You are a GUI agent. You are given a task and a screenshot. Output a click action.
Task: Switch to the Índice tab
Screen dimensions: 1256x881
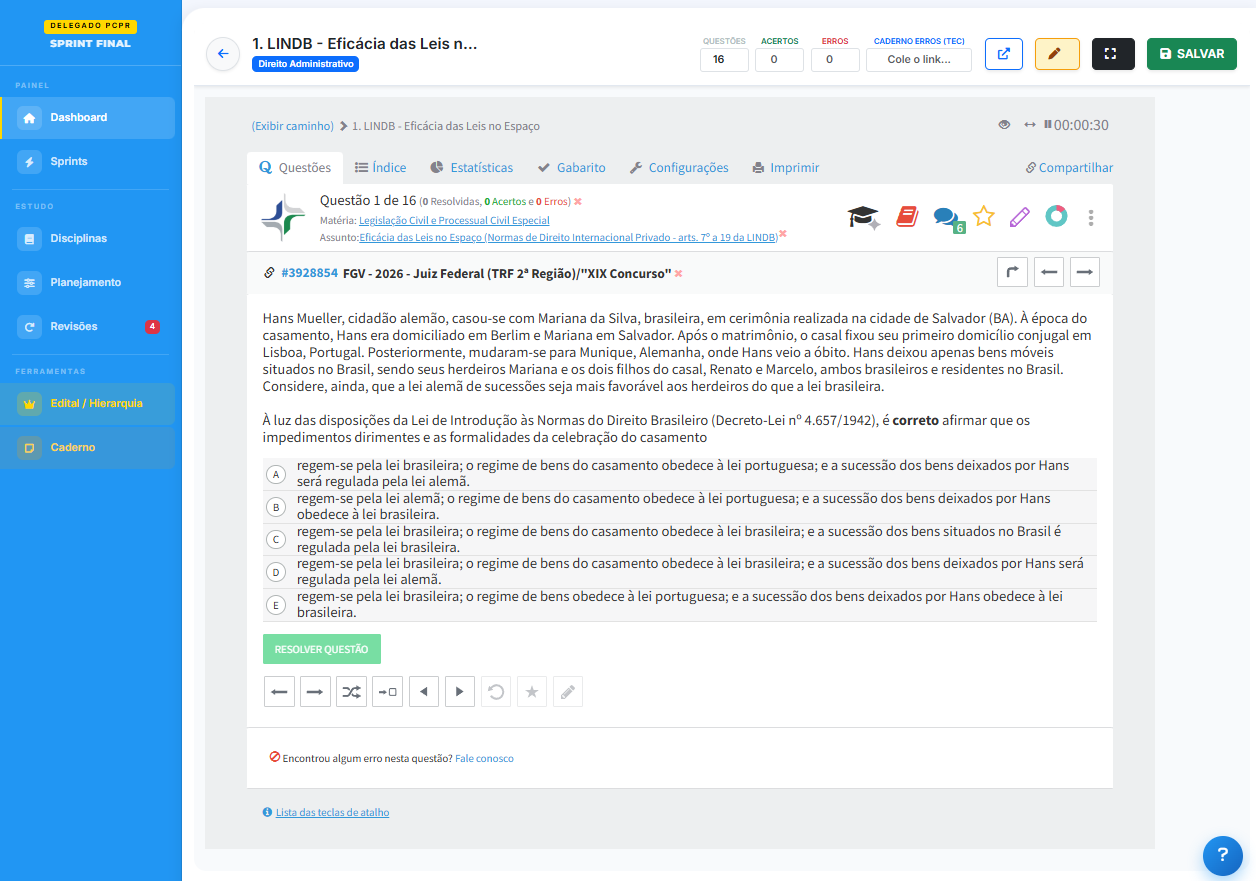[x=381, y=168]
